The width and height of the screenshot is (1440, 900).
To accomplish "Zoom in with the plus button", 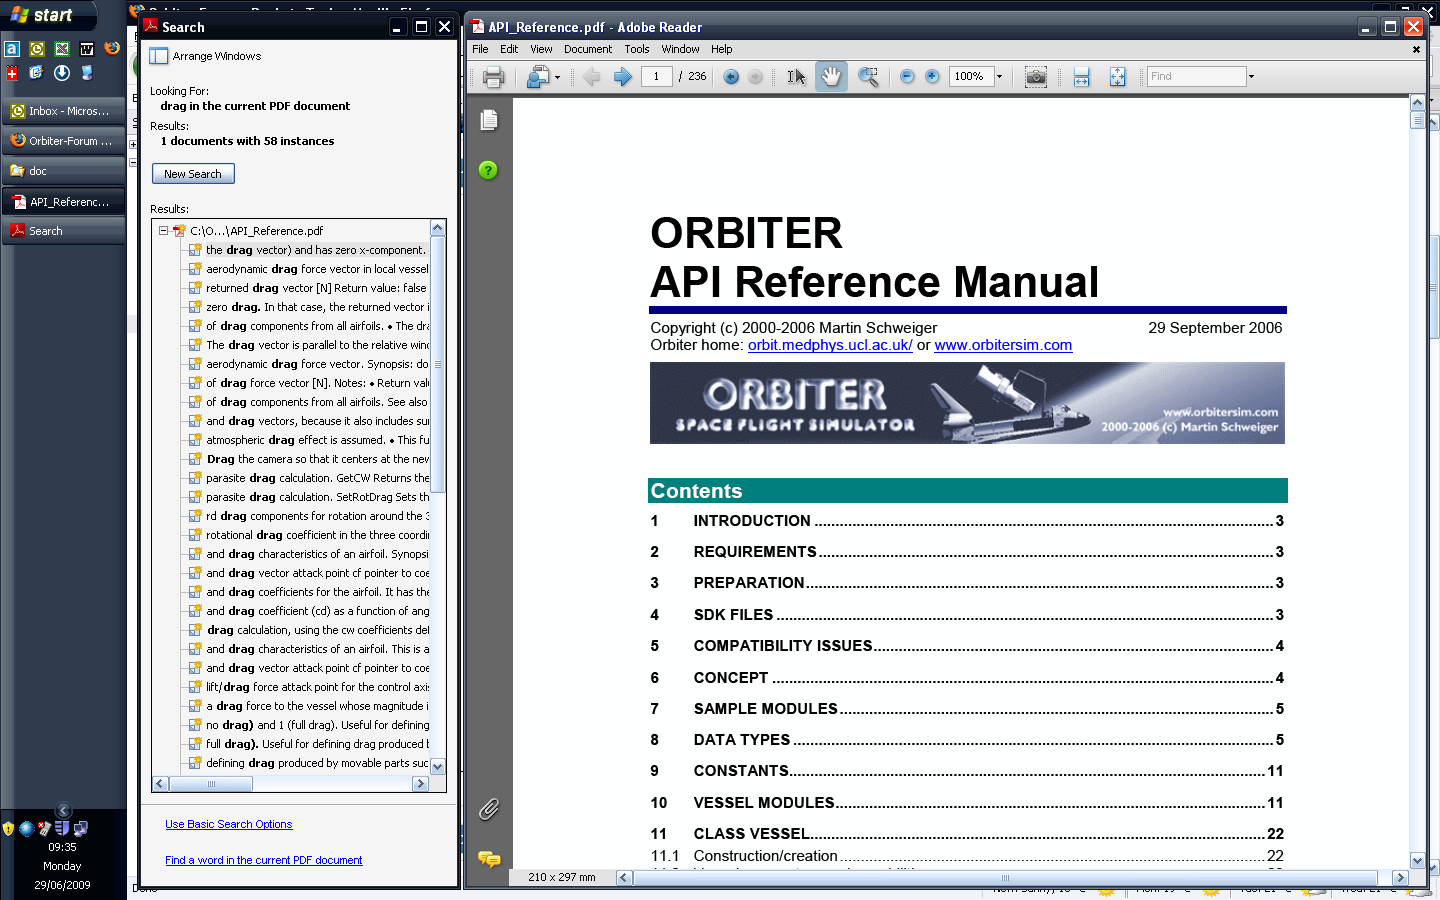I will [x=932, y=77].
